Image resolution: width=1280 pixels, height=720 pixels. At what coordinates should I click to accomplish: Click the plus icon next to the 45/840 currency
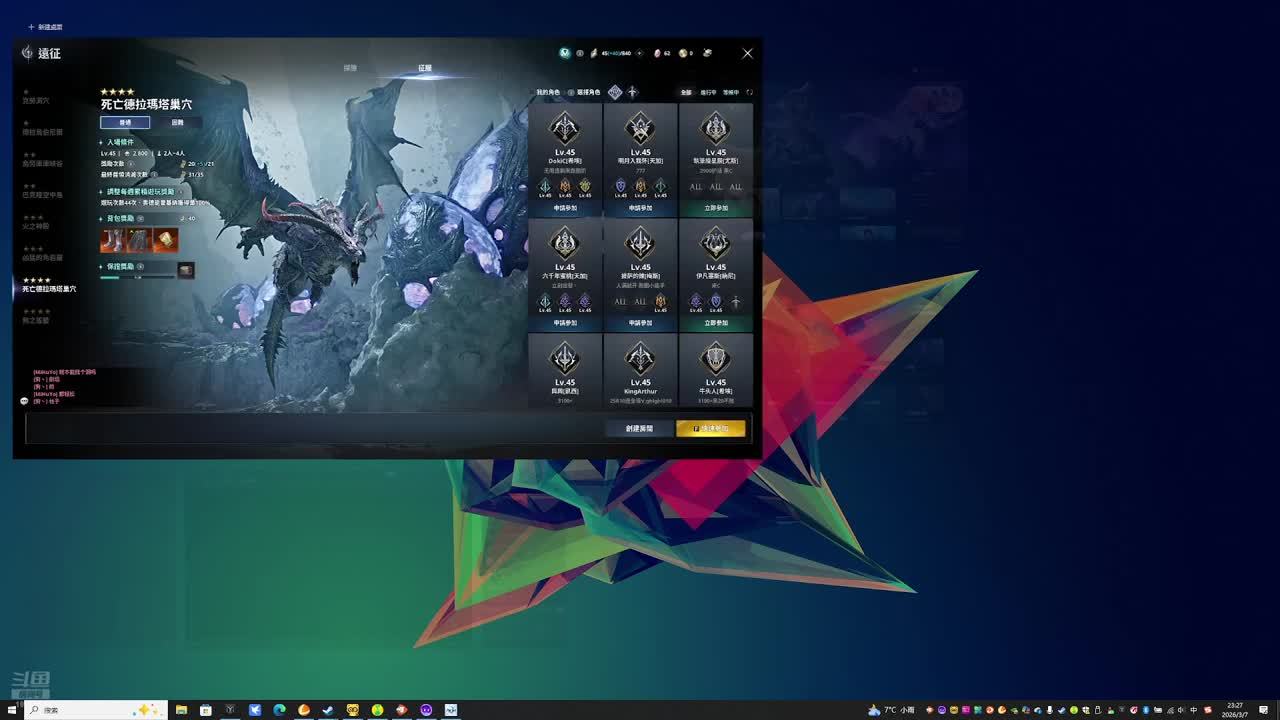click(640, 53)
